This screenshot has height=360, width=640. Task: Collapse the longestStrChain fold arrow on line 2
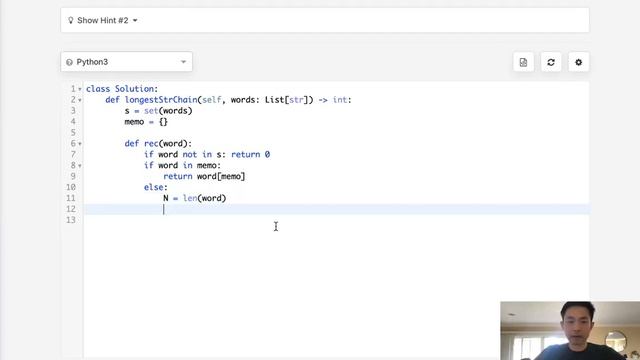click(x=80, y=100)
